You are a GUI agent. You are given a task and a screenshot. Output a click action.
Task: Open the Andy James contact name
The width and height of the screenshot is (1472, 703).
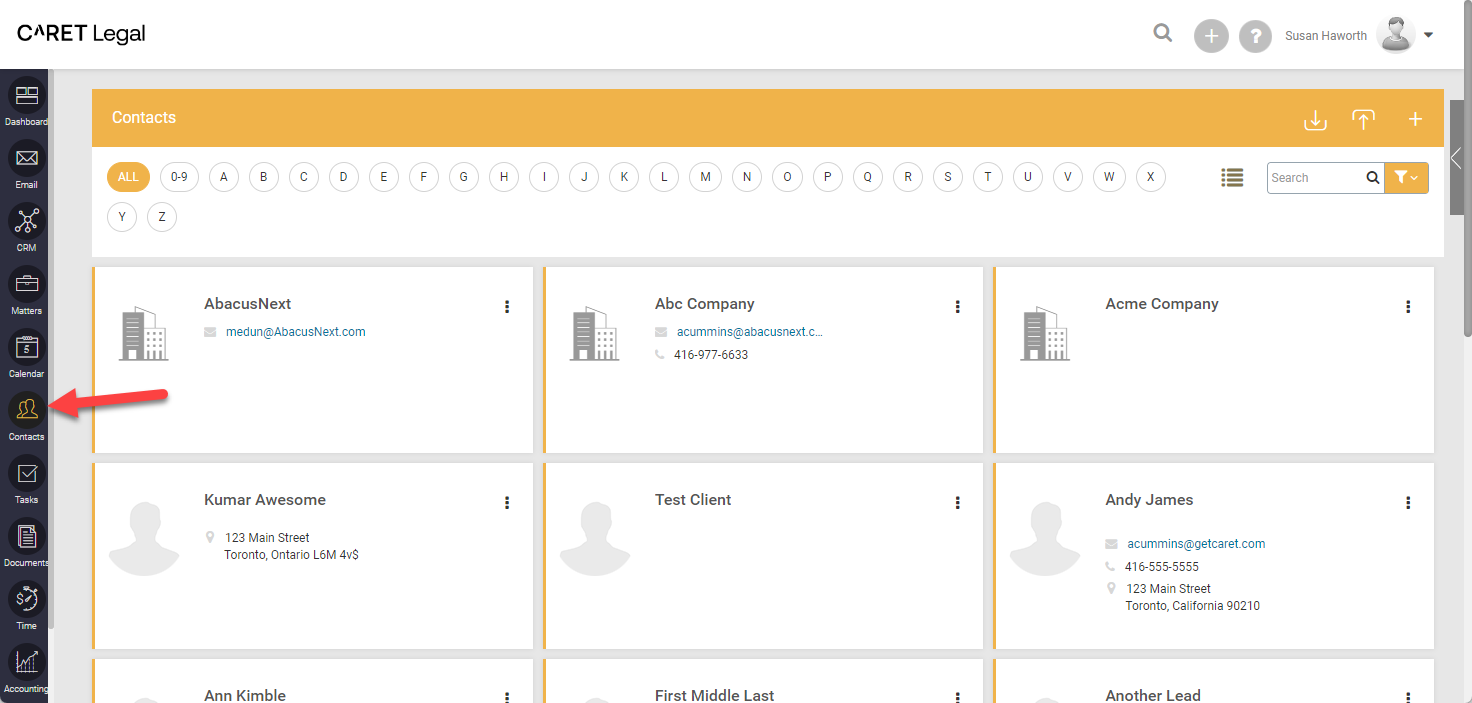[1149, 500]
